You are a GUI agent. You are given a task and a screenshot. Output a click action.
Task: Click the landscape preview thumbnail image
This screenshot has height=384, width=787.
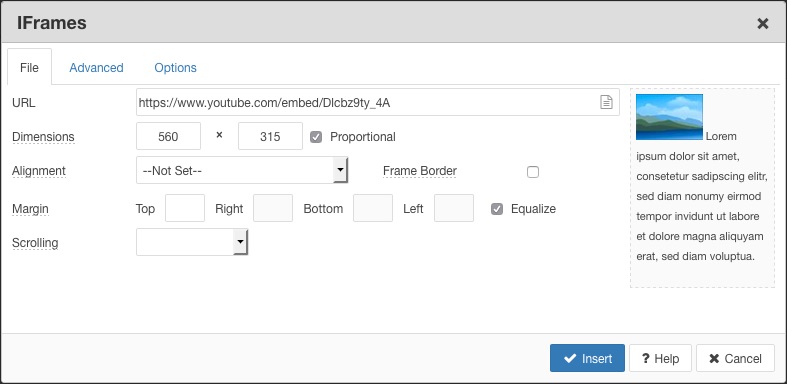[669, 117]
